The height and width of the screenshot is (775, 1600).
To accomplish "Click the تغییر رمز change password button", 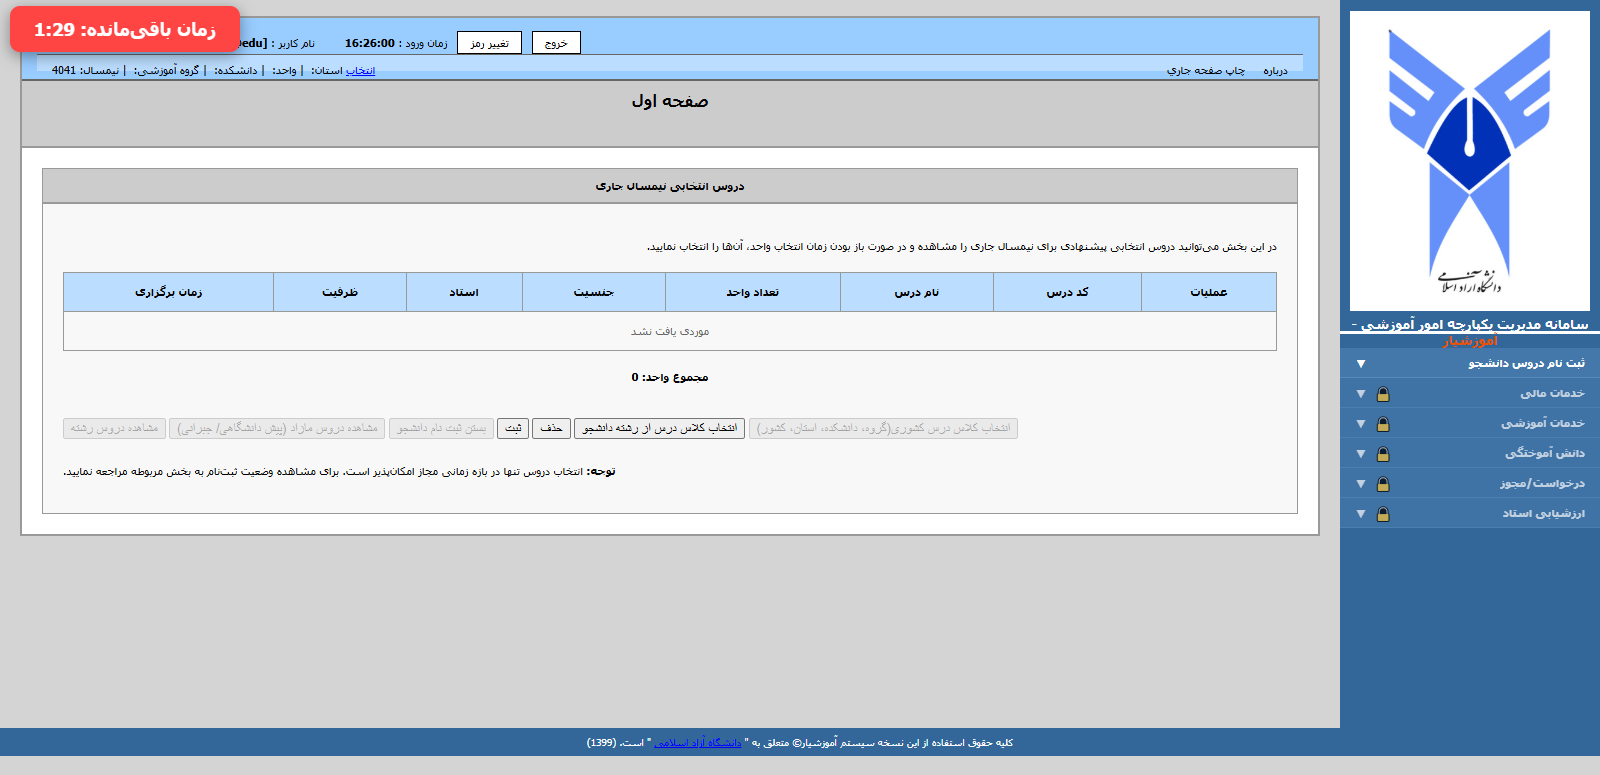I will 489,43.
